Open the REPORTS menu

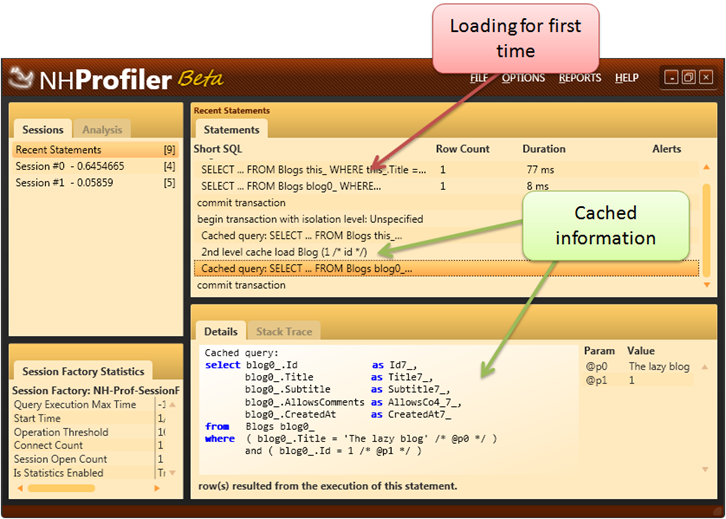tap(580, 78)
